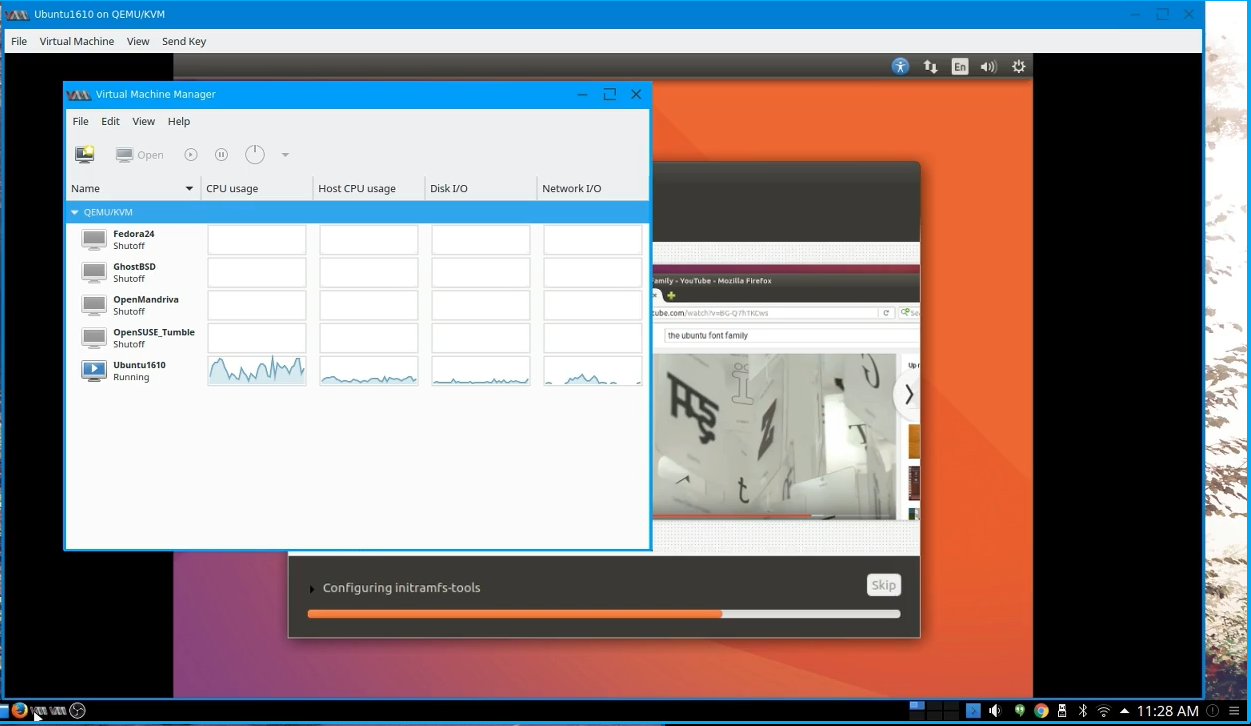This screenshot has width=1251, height=726.
Task: Open host volume control tray icon
Action: tap(995, 711)
